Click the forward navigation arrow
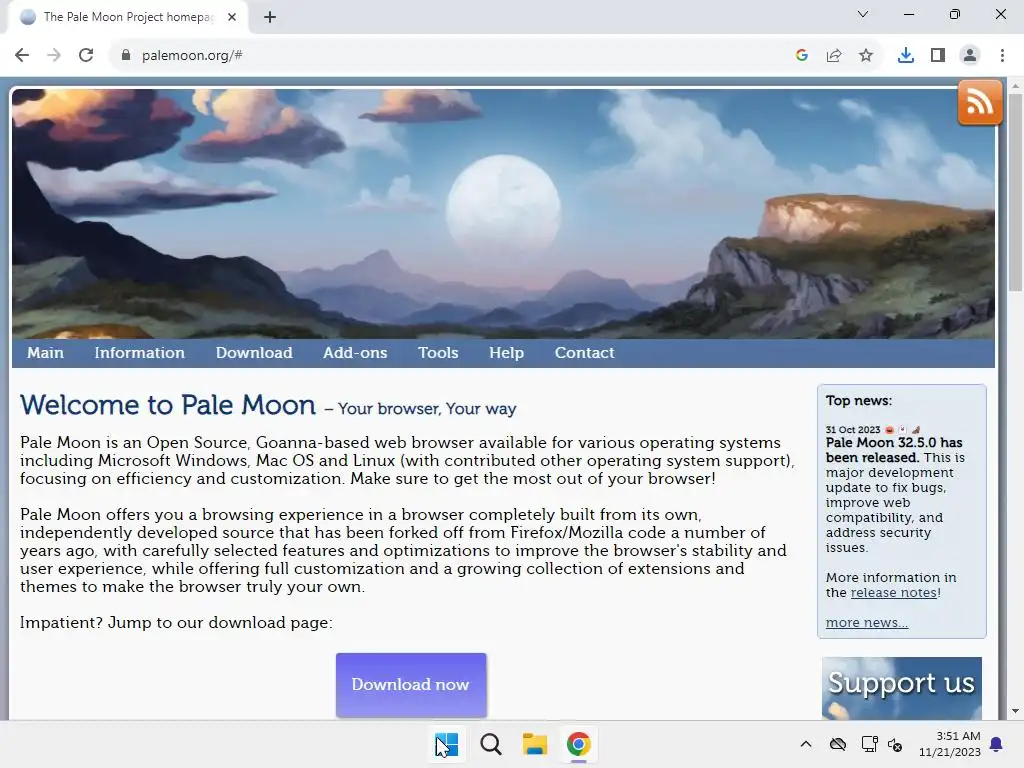 (x=54, y=56)
